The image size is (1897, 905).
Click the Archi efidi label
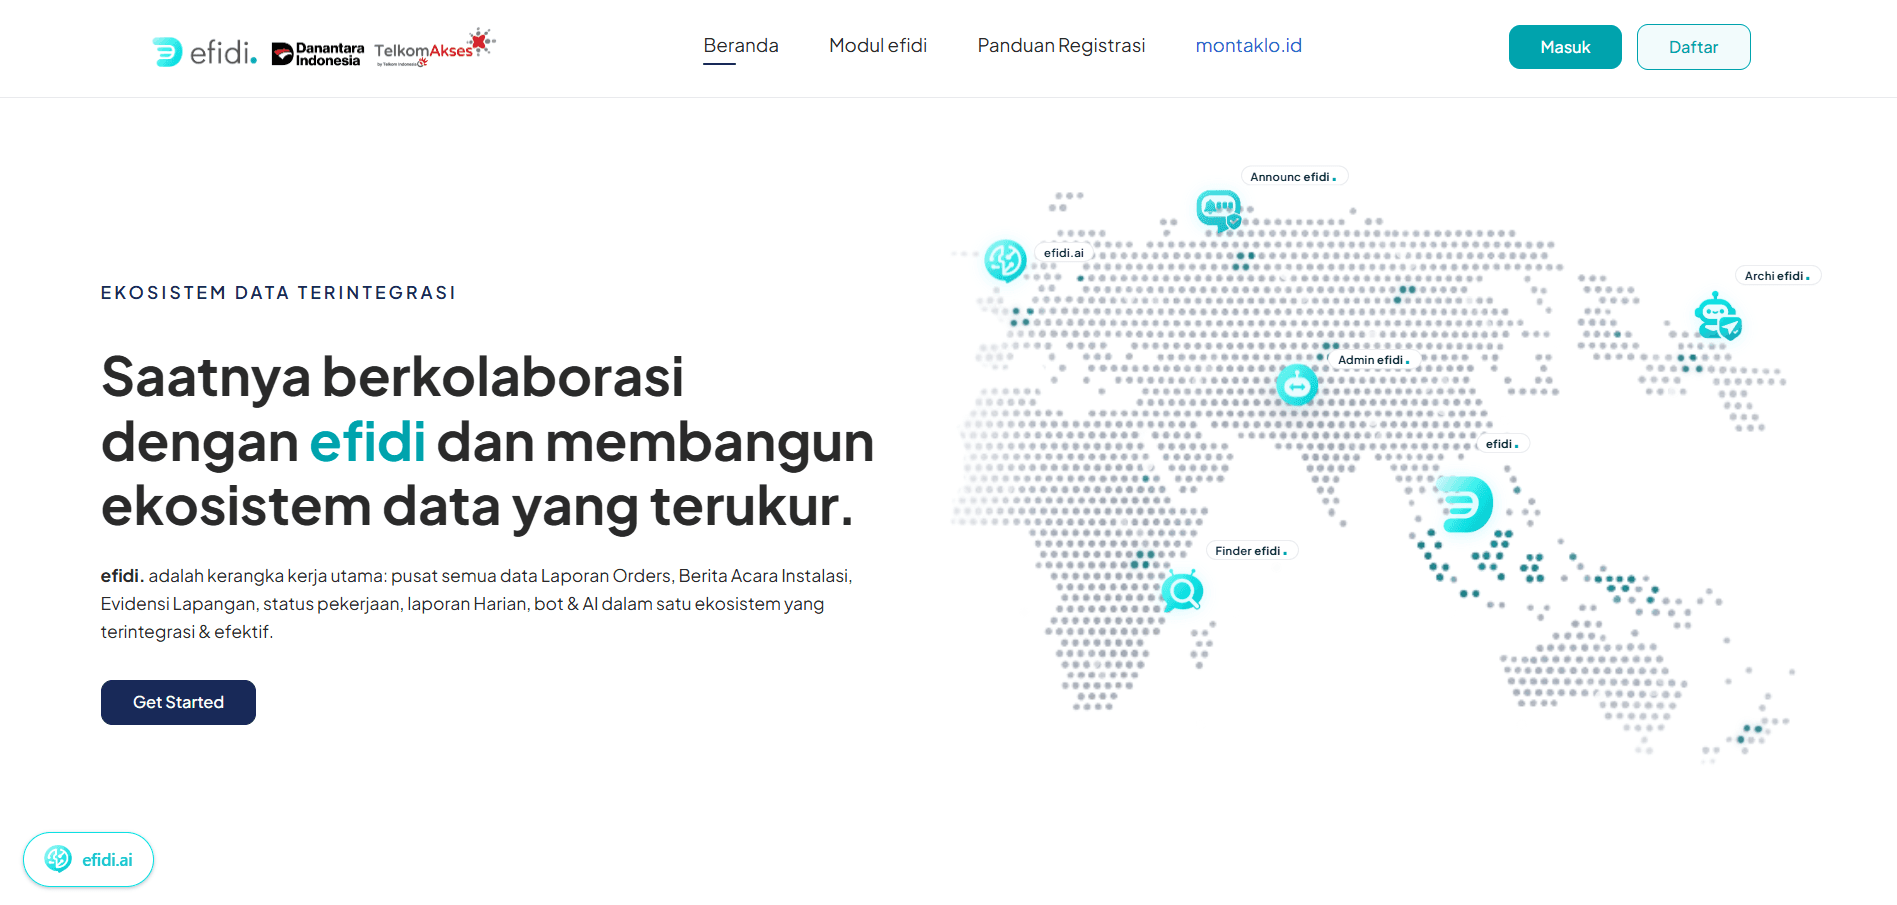[x=1778, y=276]
